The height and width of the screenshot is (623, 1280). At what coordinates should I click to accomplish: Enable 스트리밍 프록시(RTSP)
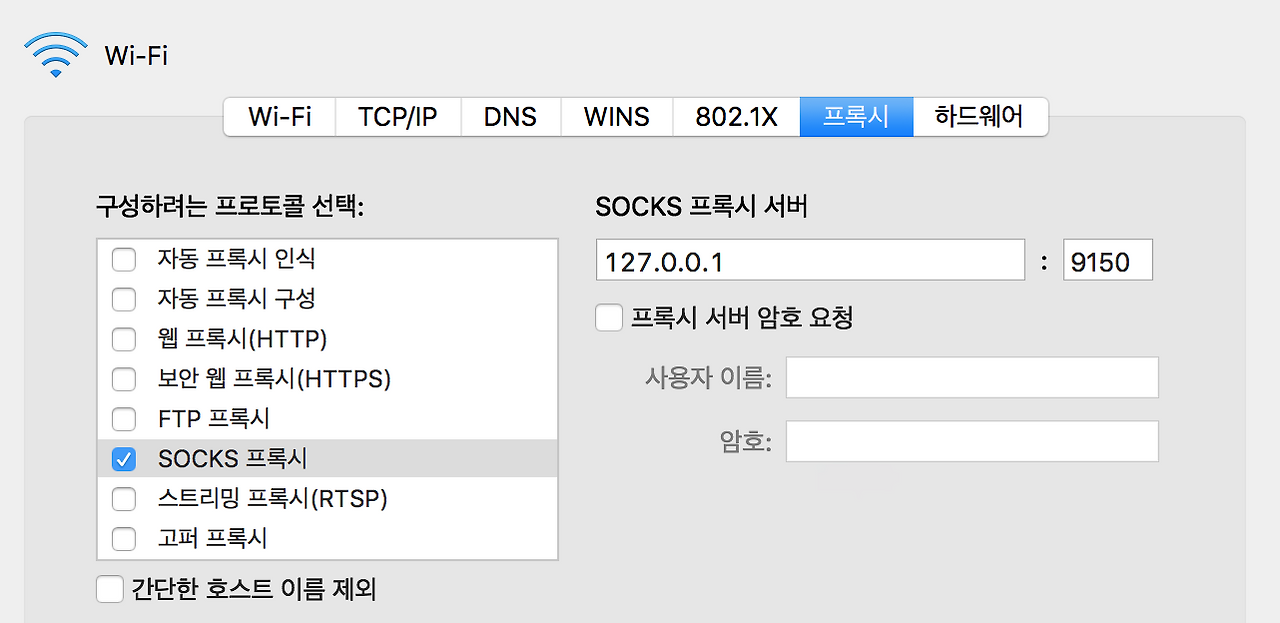click(124, 499)
